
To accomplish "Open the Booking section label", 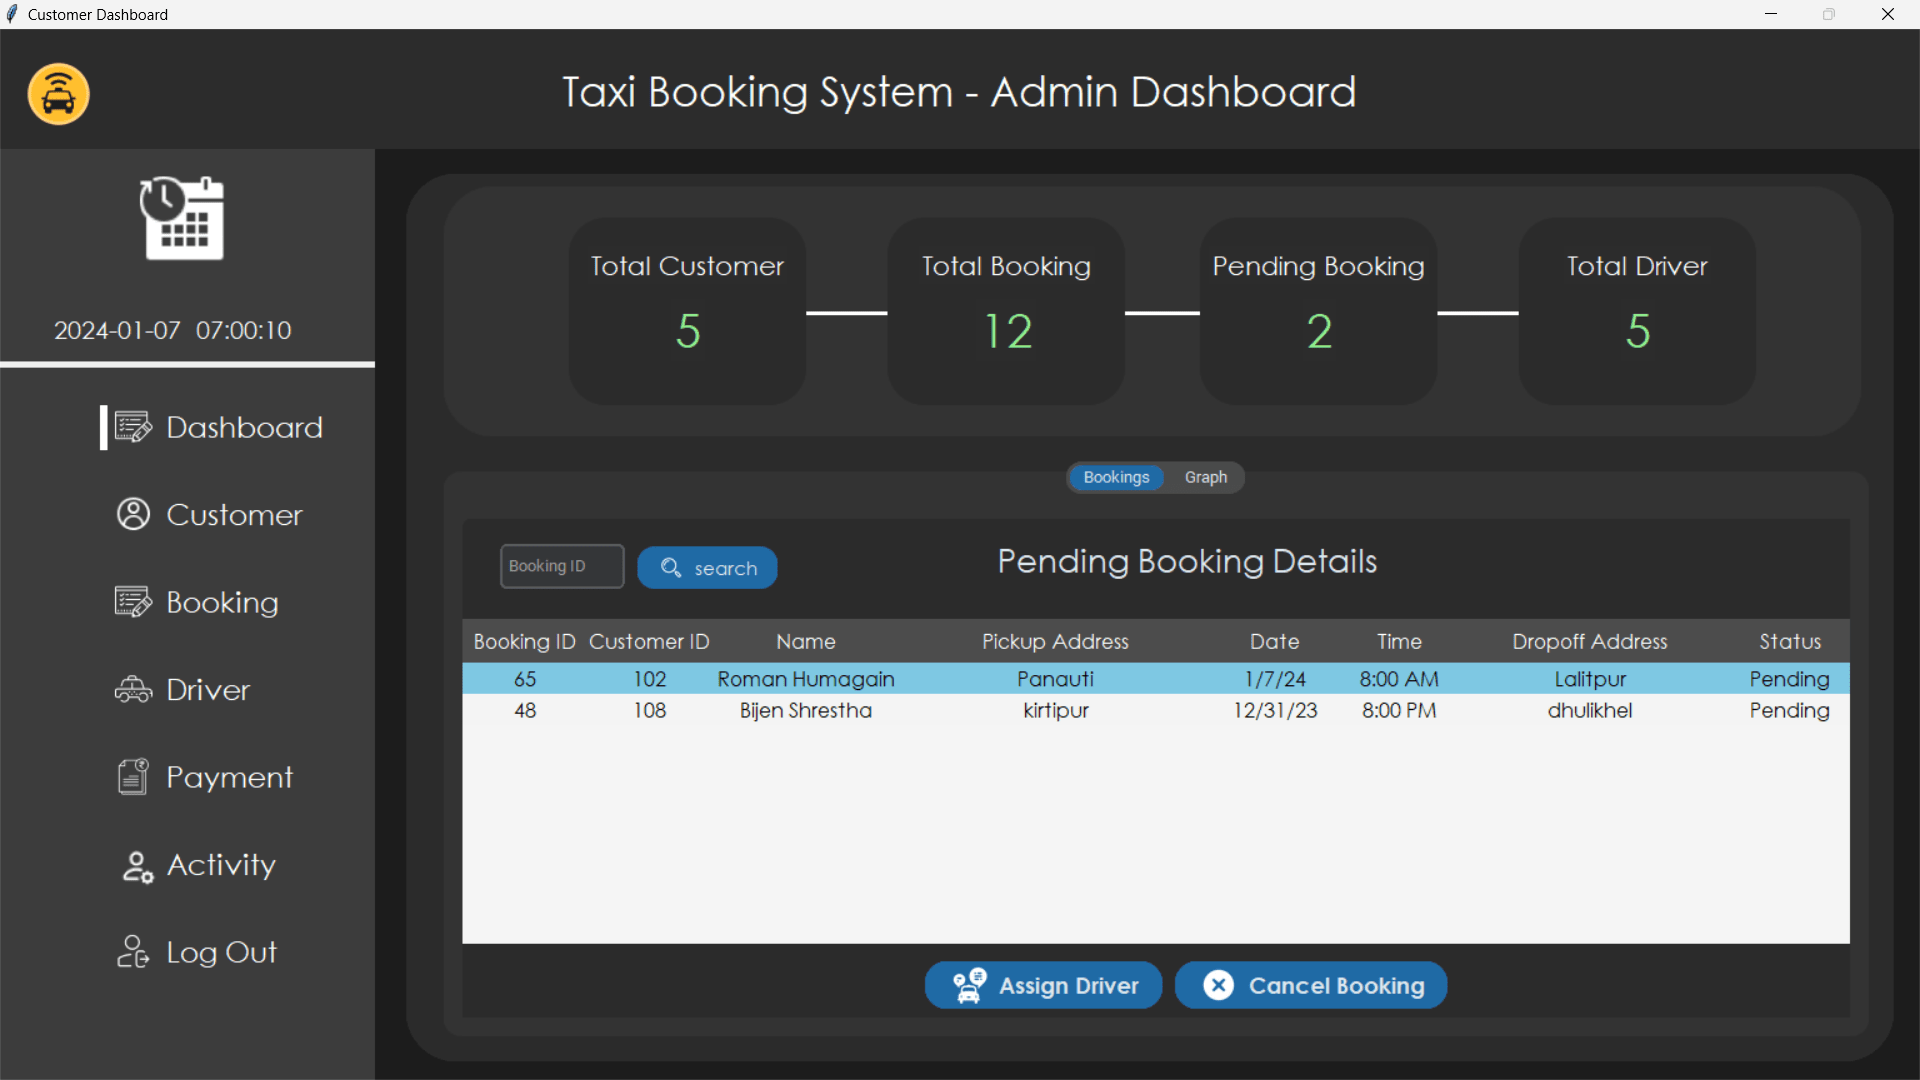I will coord(222,602).
